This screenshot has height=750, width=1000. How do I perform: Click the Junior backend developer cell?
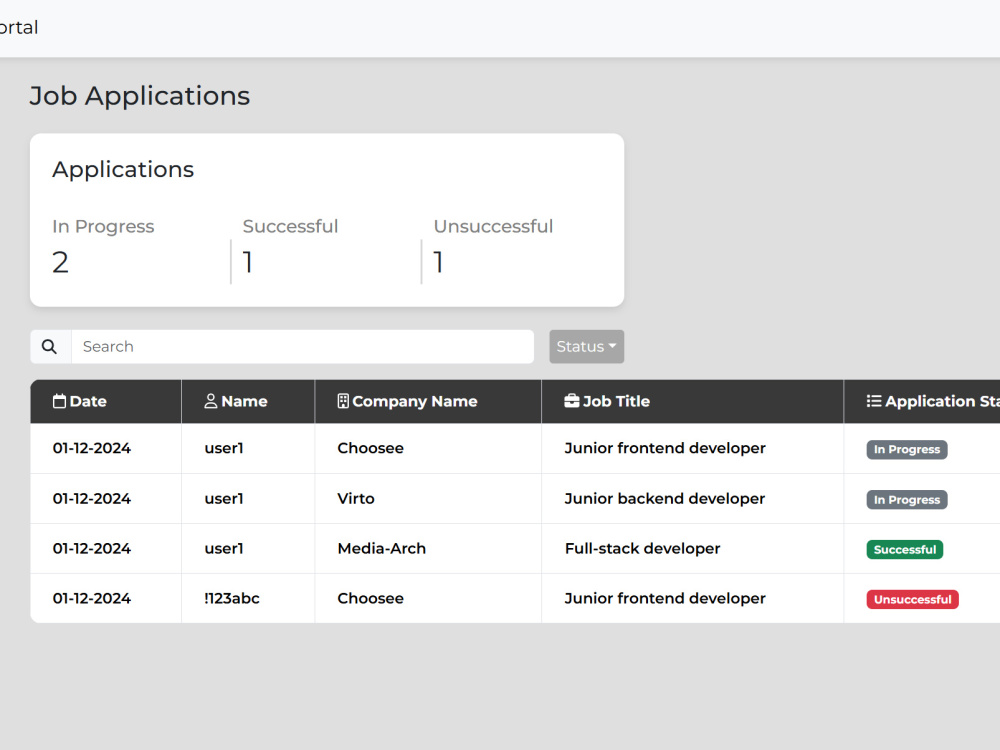point(665,499)
